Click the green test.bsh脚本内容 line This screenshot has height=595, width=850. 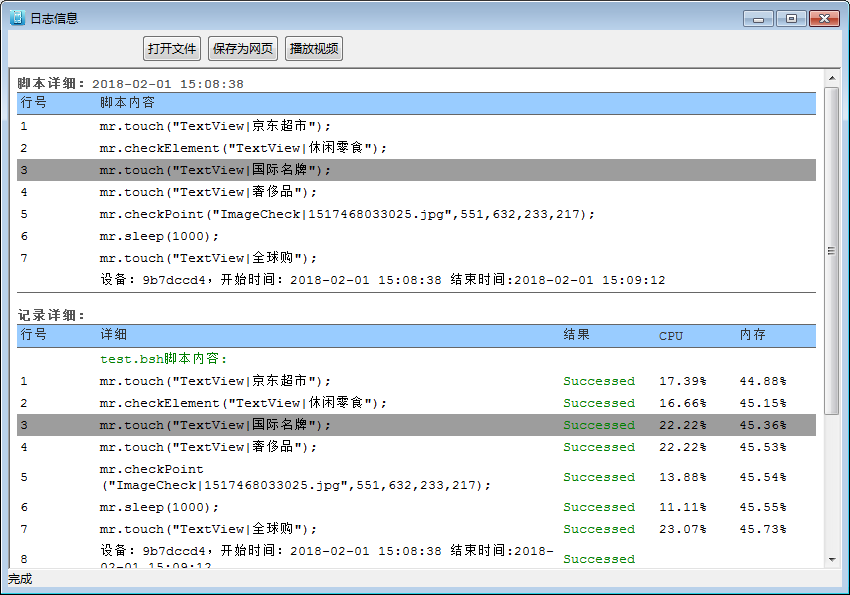pos(163,358)
